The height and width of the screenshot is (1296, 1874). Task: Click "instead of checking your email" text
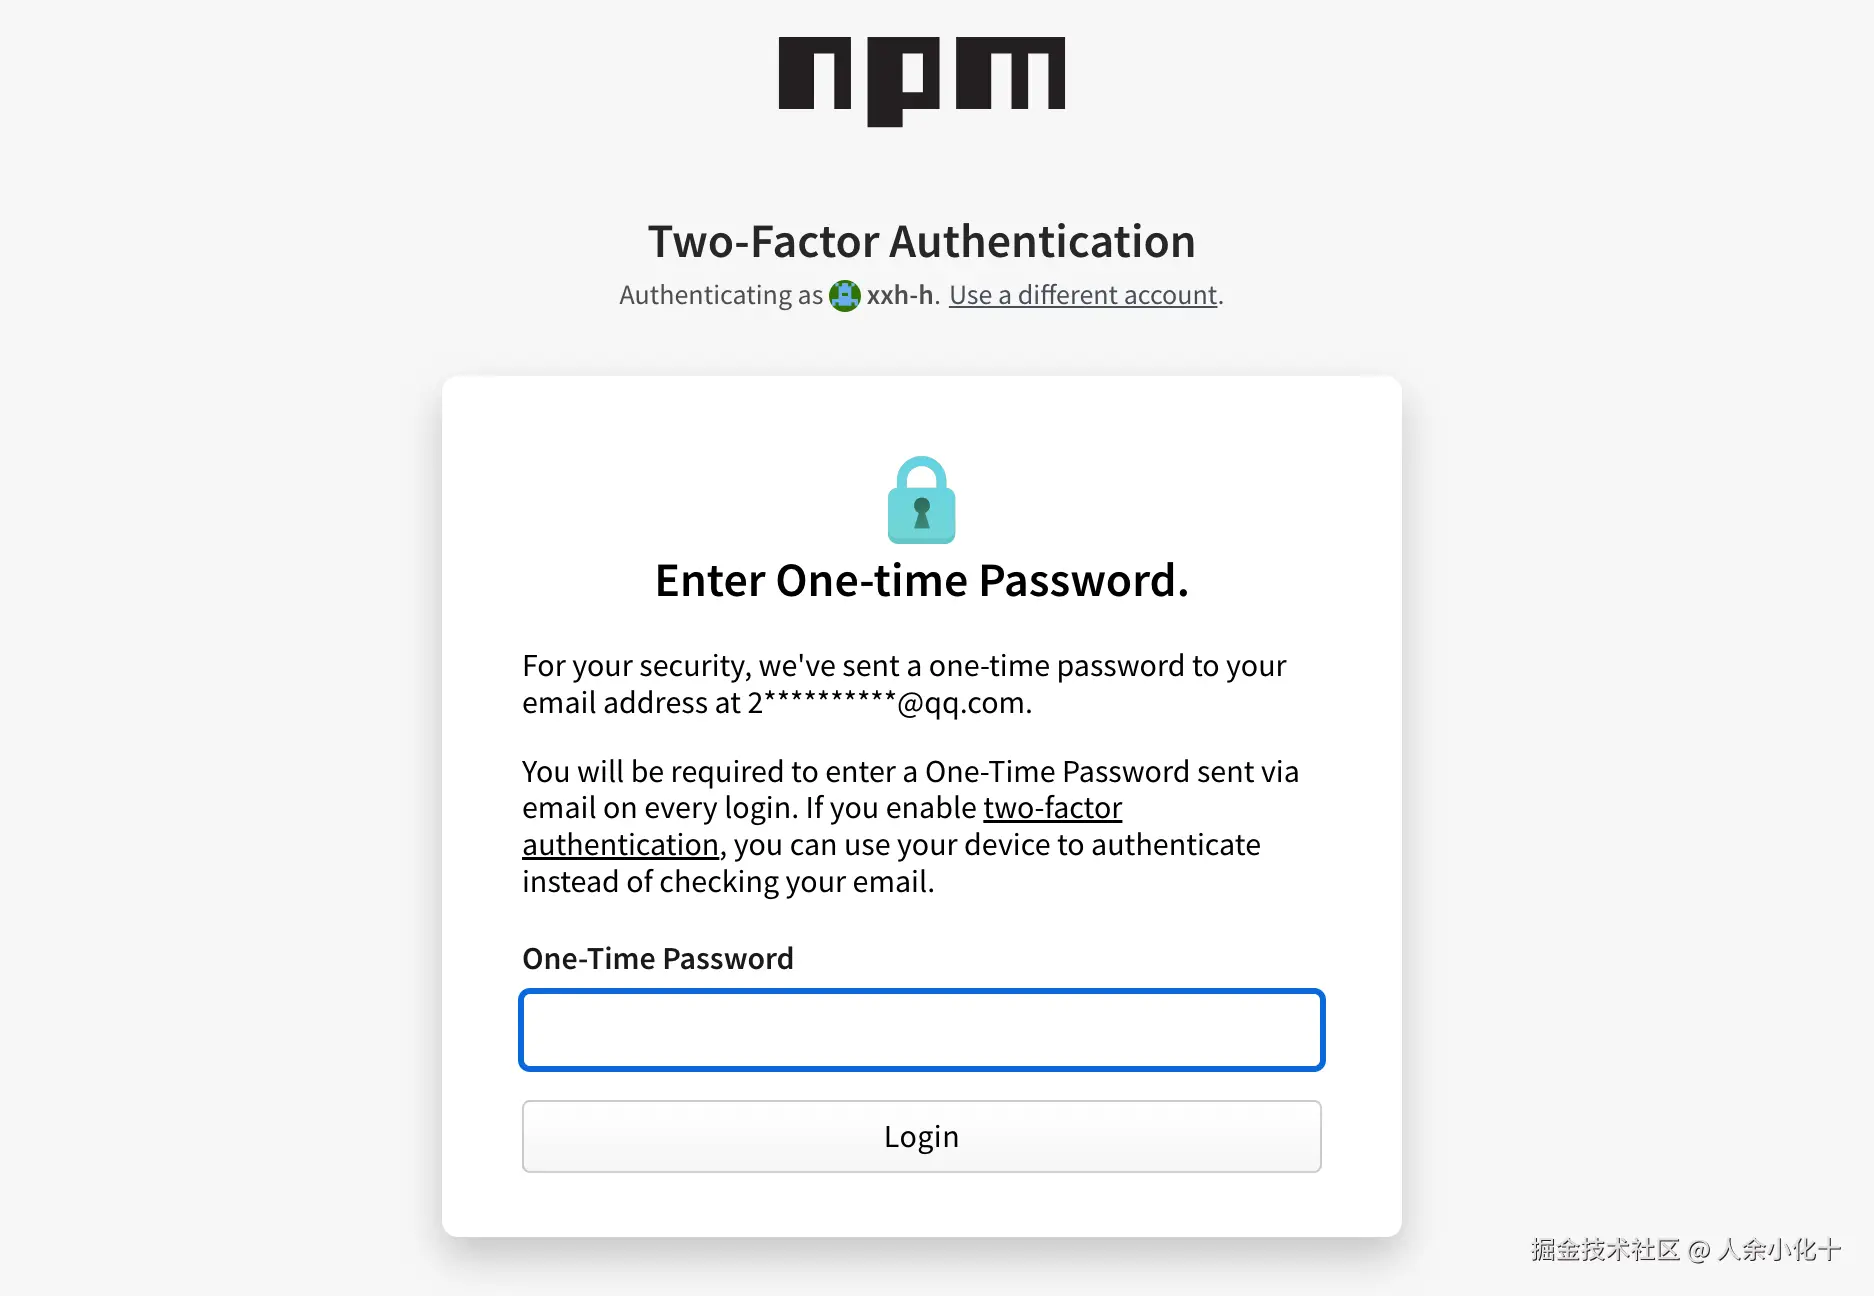point(728,882)
